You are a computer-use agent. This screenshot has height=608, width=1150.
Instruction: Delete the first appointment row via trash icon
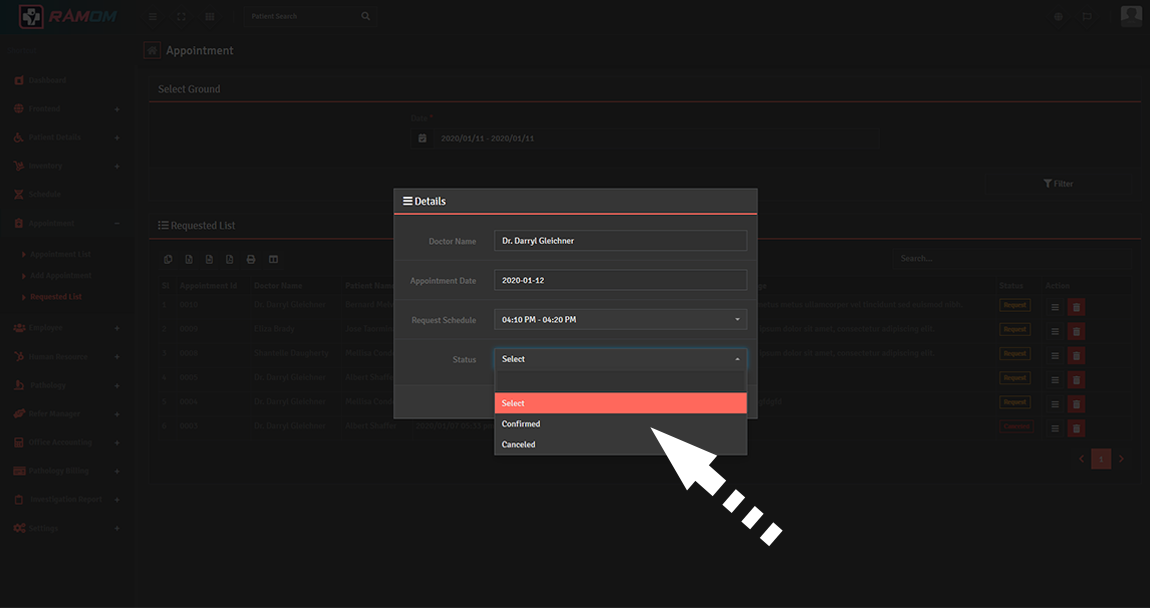(x=1076, y=307)
